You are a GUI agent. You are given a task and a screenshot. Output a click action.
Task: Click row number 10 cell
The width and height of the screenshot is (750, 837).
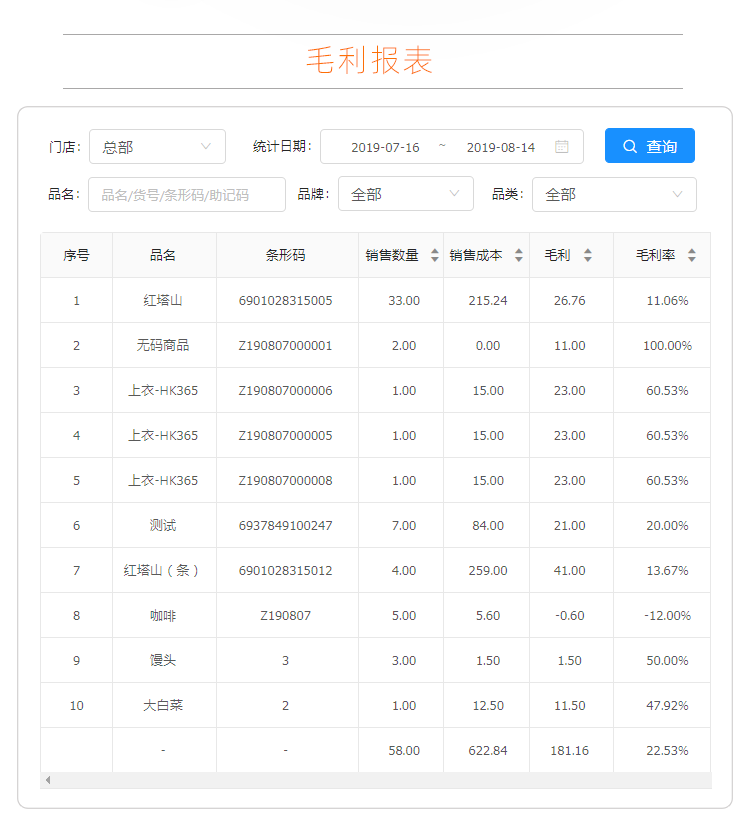click(x=76, y=706)
